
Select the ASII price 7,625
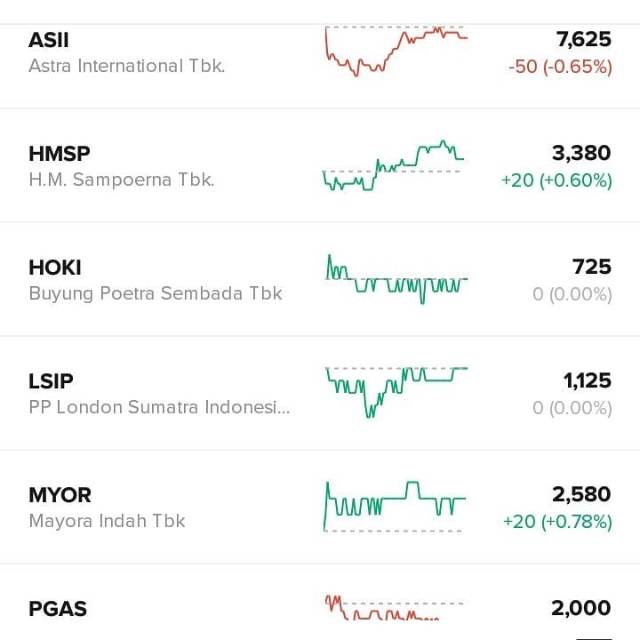click(x=583, y=40)
